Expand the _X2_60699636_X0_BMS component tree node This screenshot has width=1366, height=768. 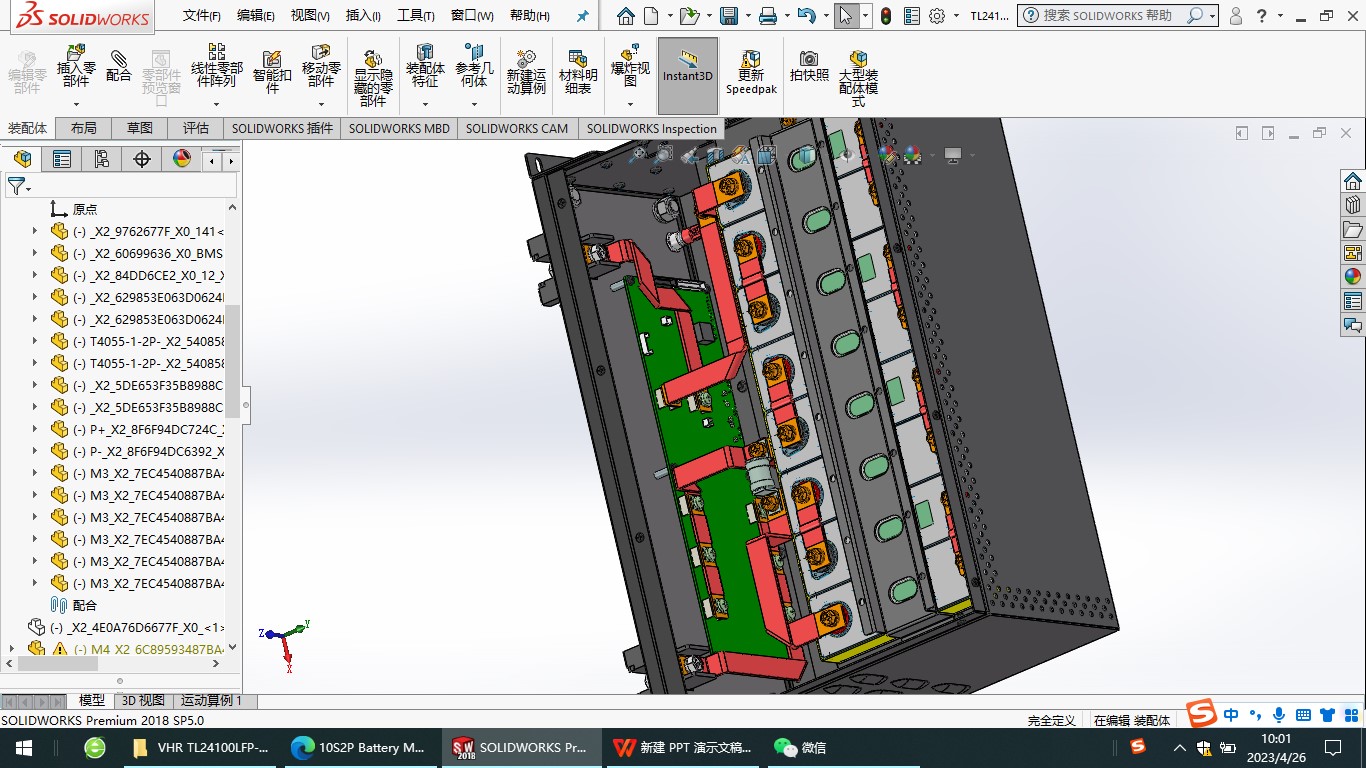[35, 254]
